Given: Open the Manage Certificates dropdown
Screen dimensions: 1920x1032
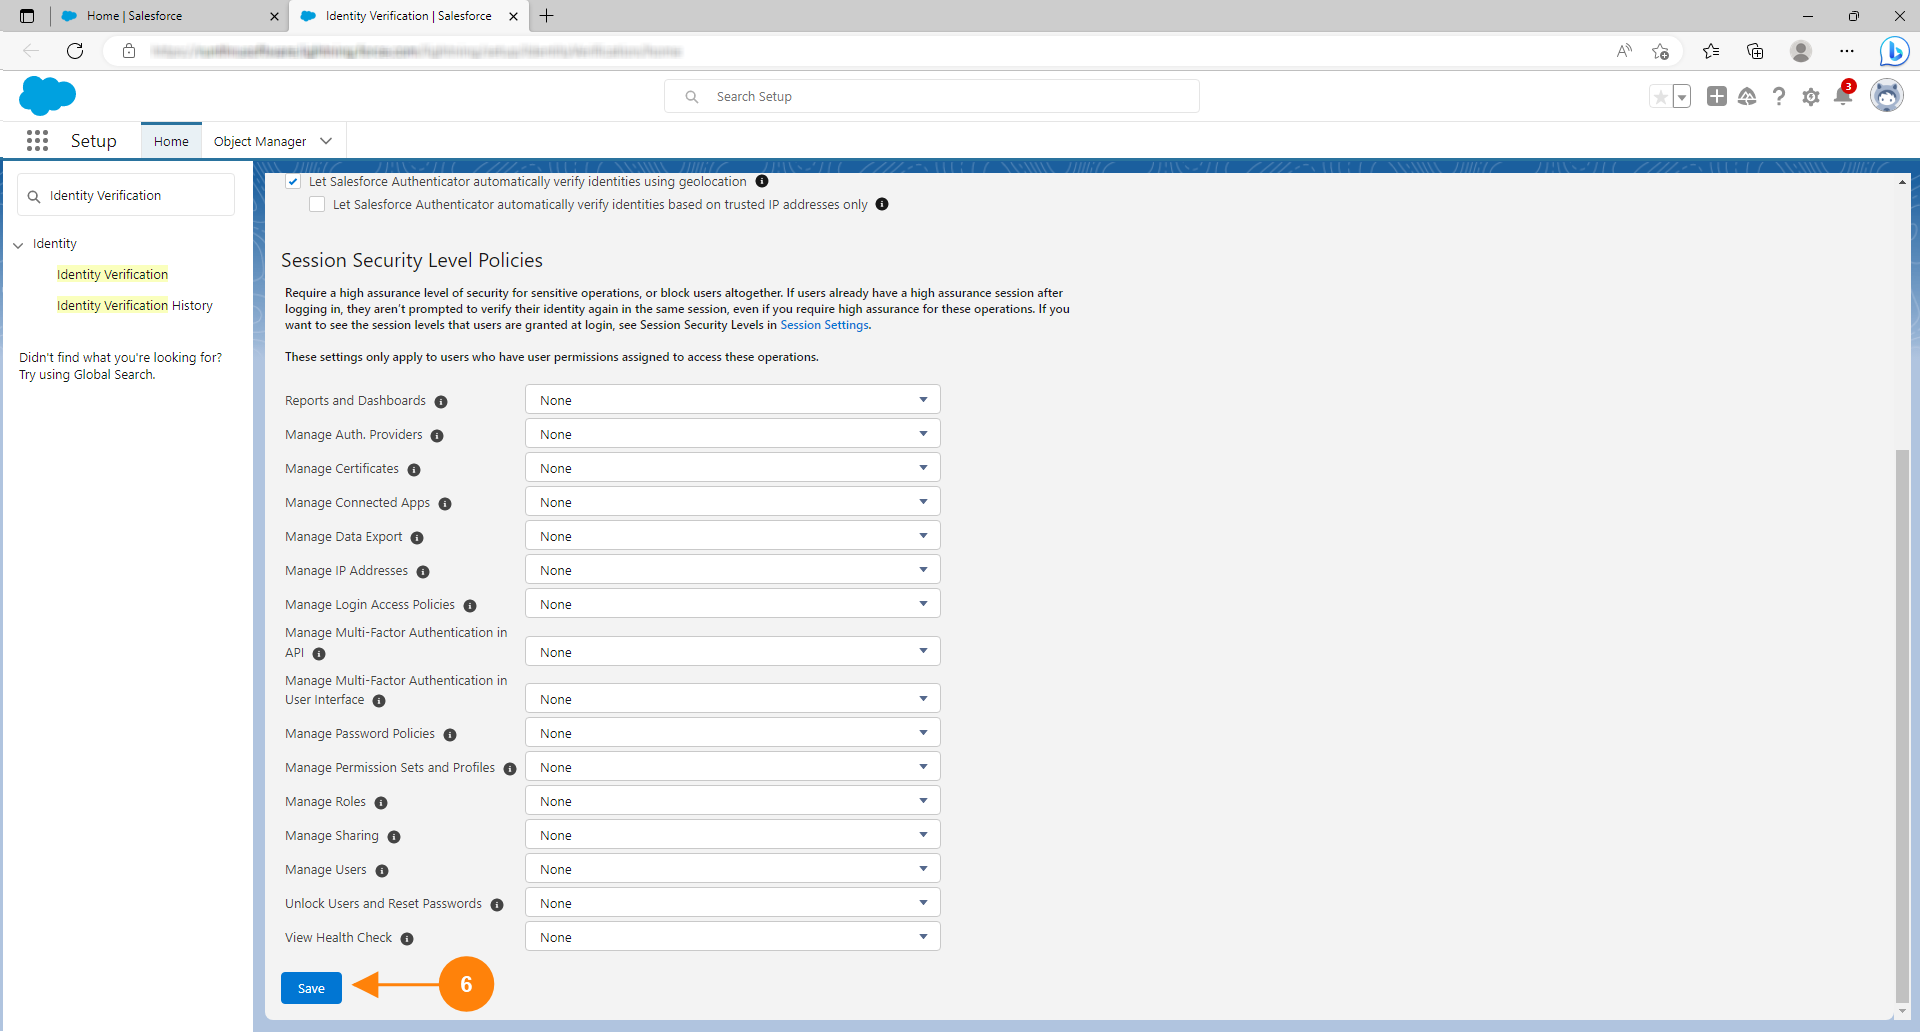Looking at the screenshot, I should click(732, 468).
